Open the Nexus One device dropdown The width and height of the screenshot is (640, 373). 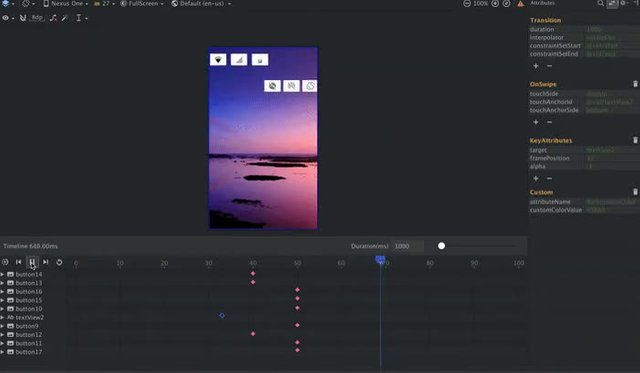click(x=66, y=4)
